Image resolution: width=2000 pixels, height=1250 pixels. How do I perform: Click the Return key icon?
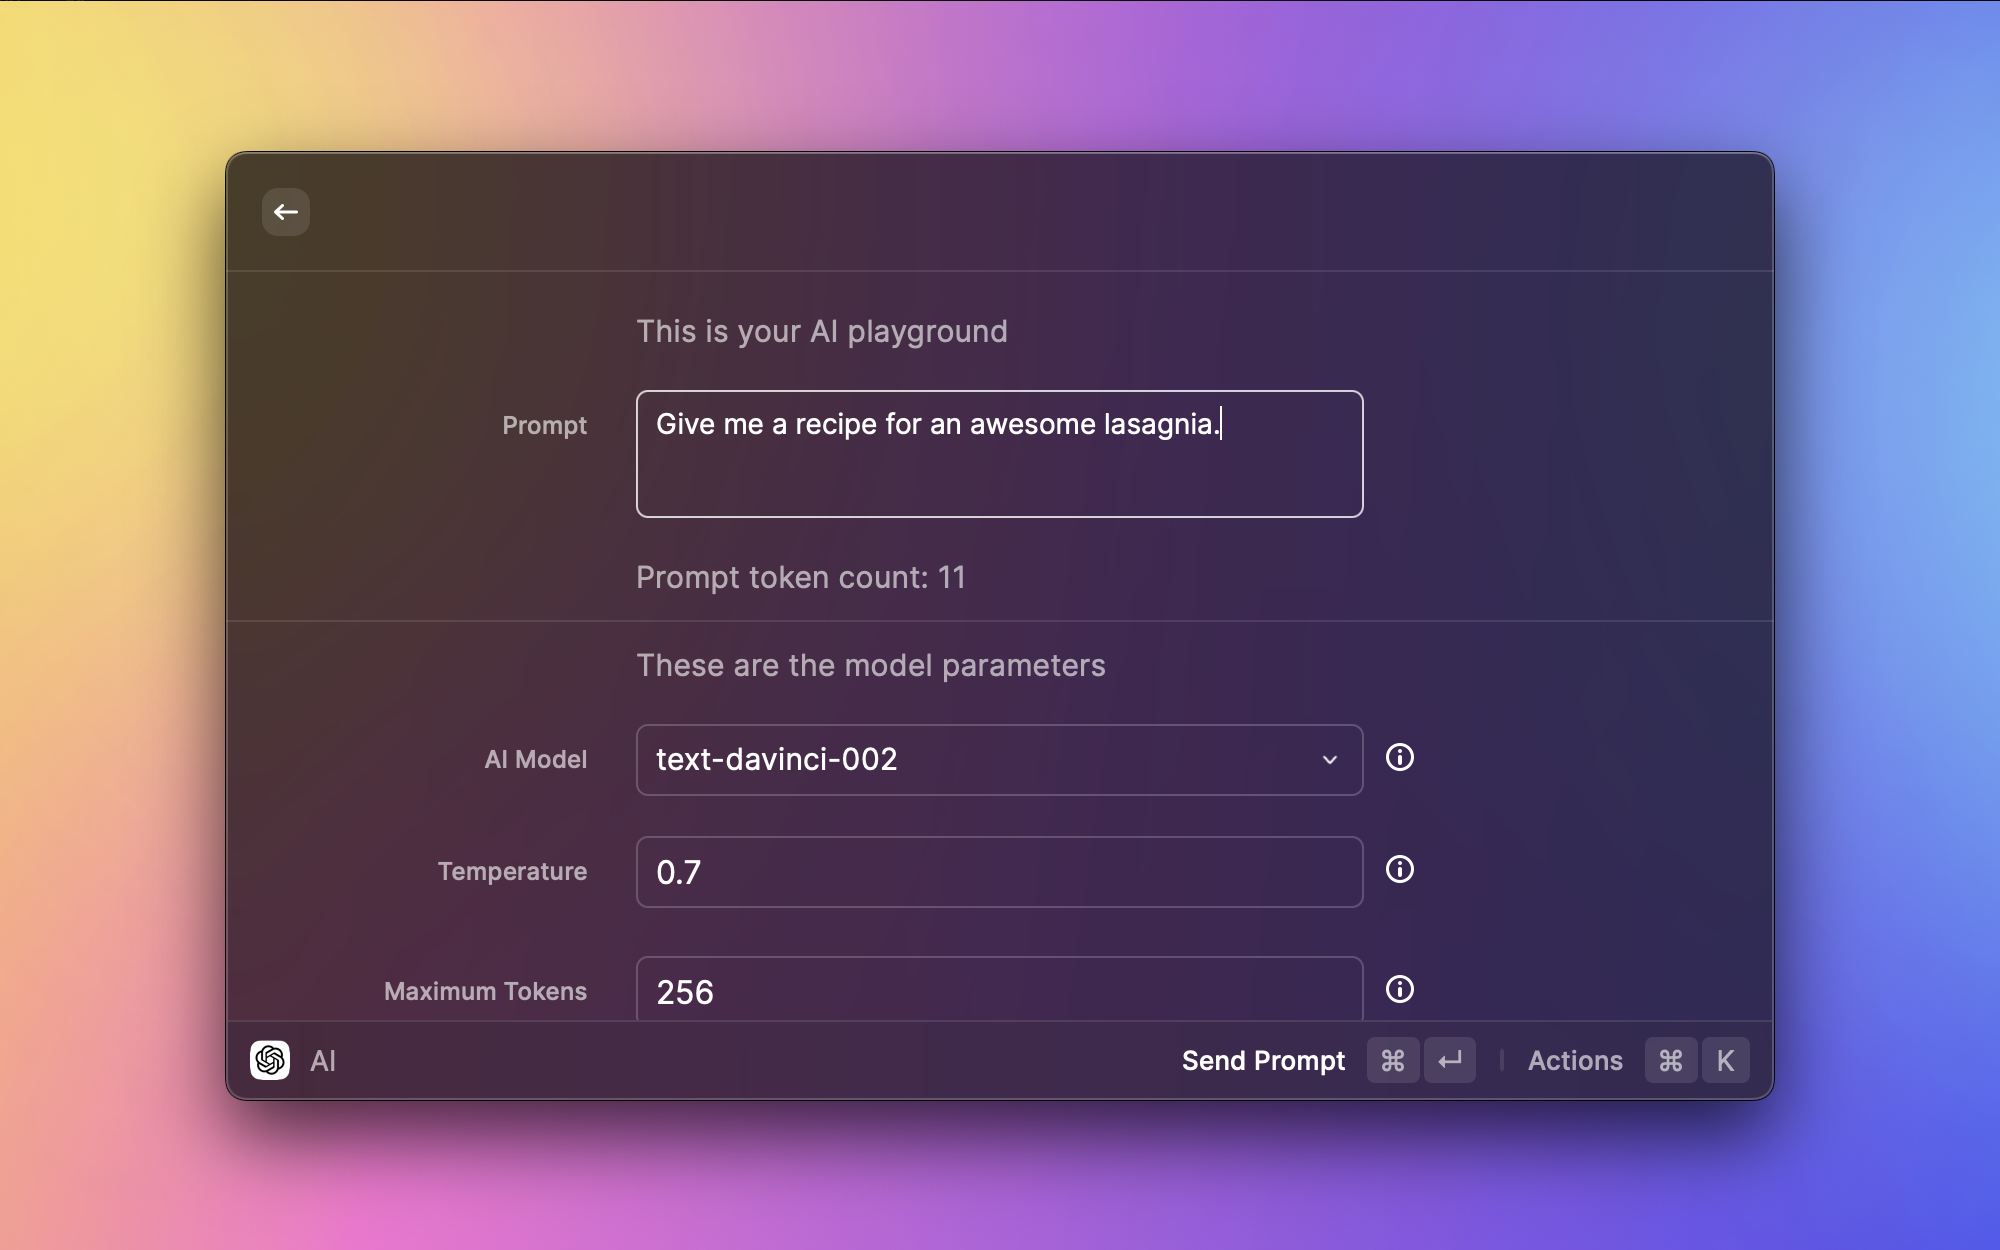coord(1450,1060)
